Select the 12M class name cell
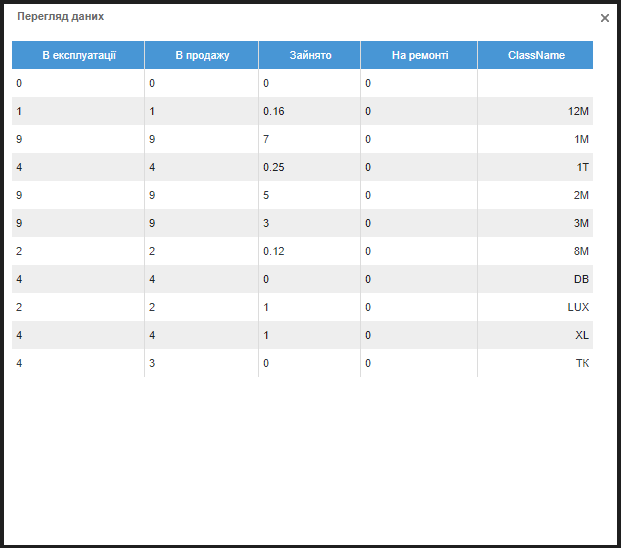This screenshot has width=621, height=548. [x=578, y=111]
